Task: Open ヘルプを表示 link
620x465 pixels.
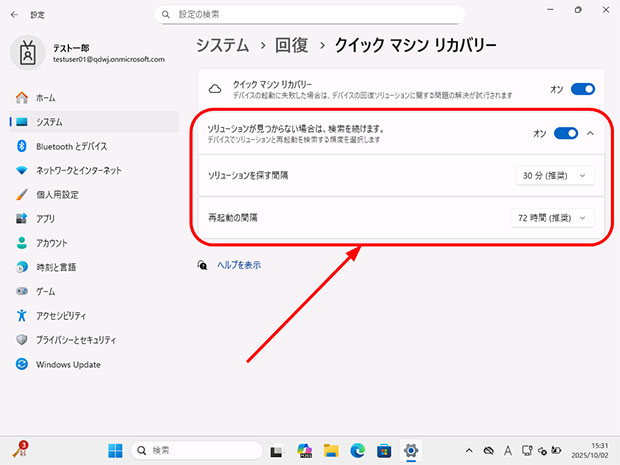Action: [239, 265]
